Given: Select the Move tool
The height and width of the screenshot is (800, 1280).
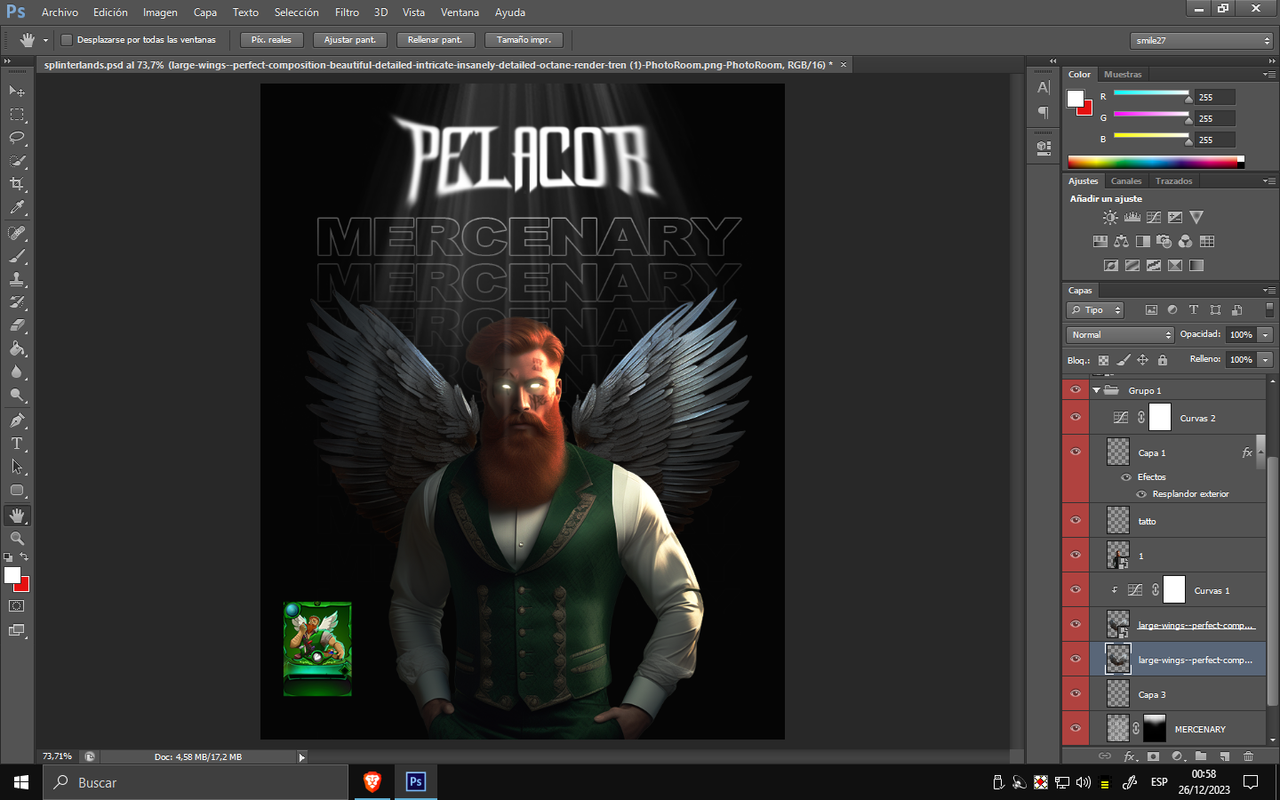Looking at the screenshot, I should tap(17, 91).
